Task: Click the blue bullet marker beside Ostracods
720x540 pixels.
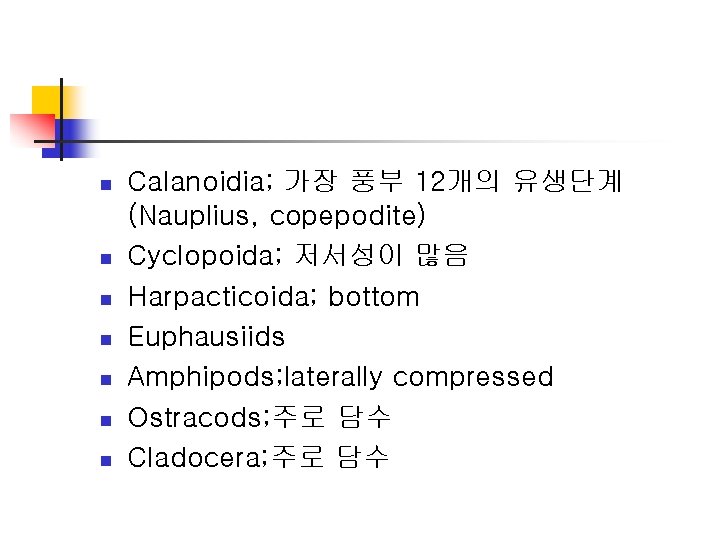Action: point(106,421)
